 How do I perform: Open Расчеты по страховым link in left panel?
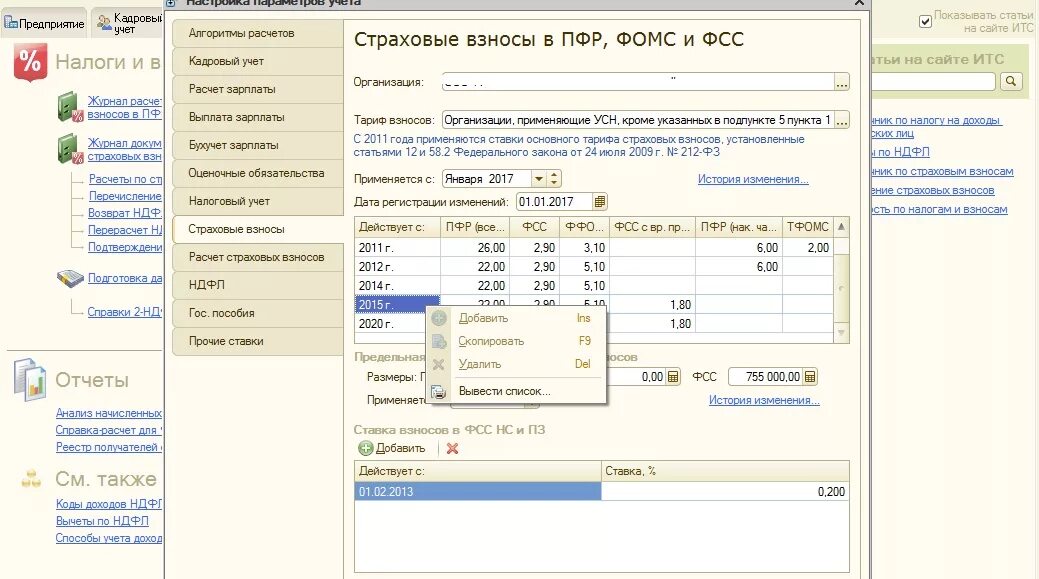point(125,179)
